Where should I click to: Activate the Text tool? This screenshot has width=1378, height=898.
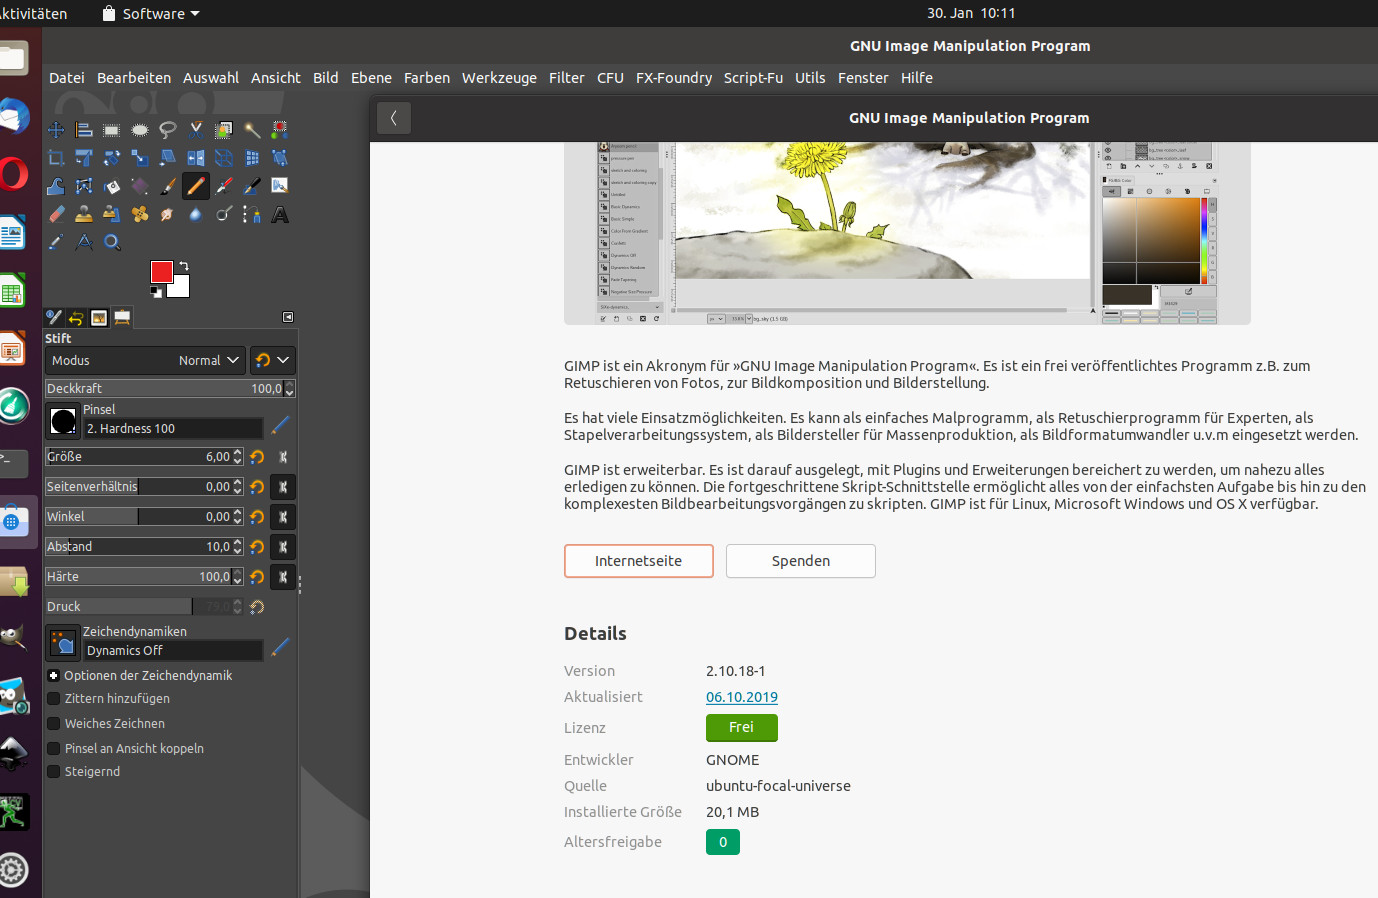(280, 214)
